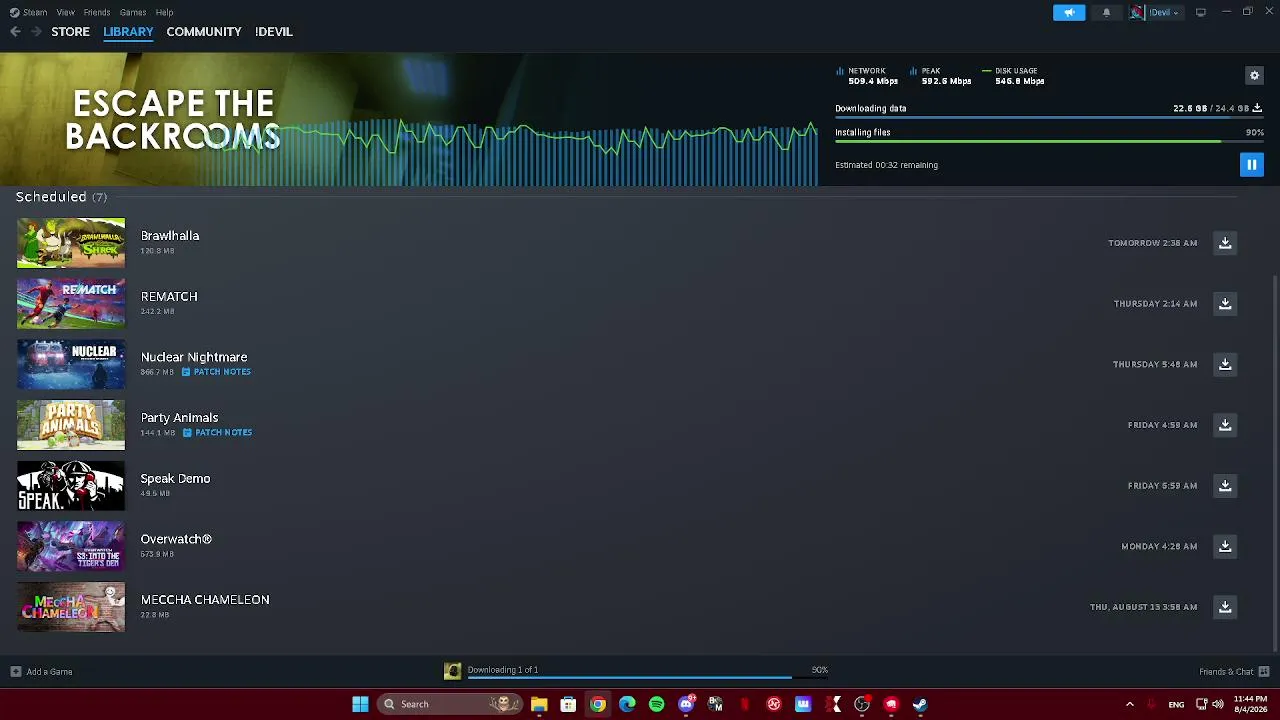Click the Downloading data progress bar

[1048, 118]
